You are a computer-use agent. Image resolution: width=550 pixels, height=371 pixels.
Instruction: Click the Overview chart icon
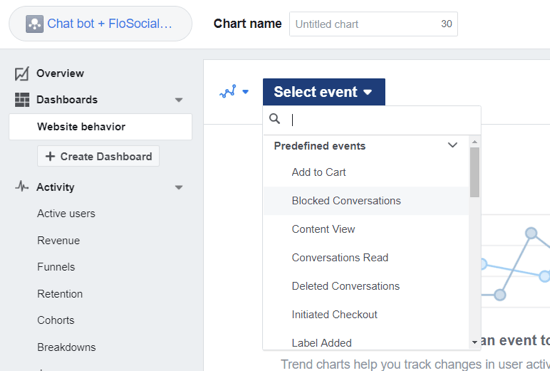coord(22,74)
